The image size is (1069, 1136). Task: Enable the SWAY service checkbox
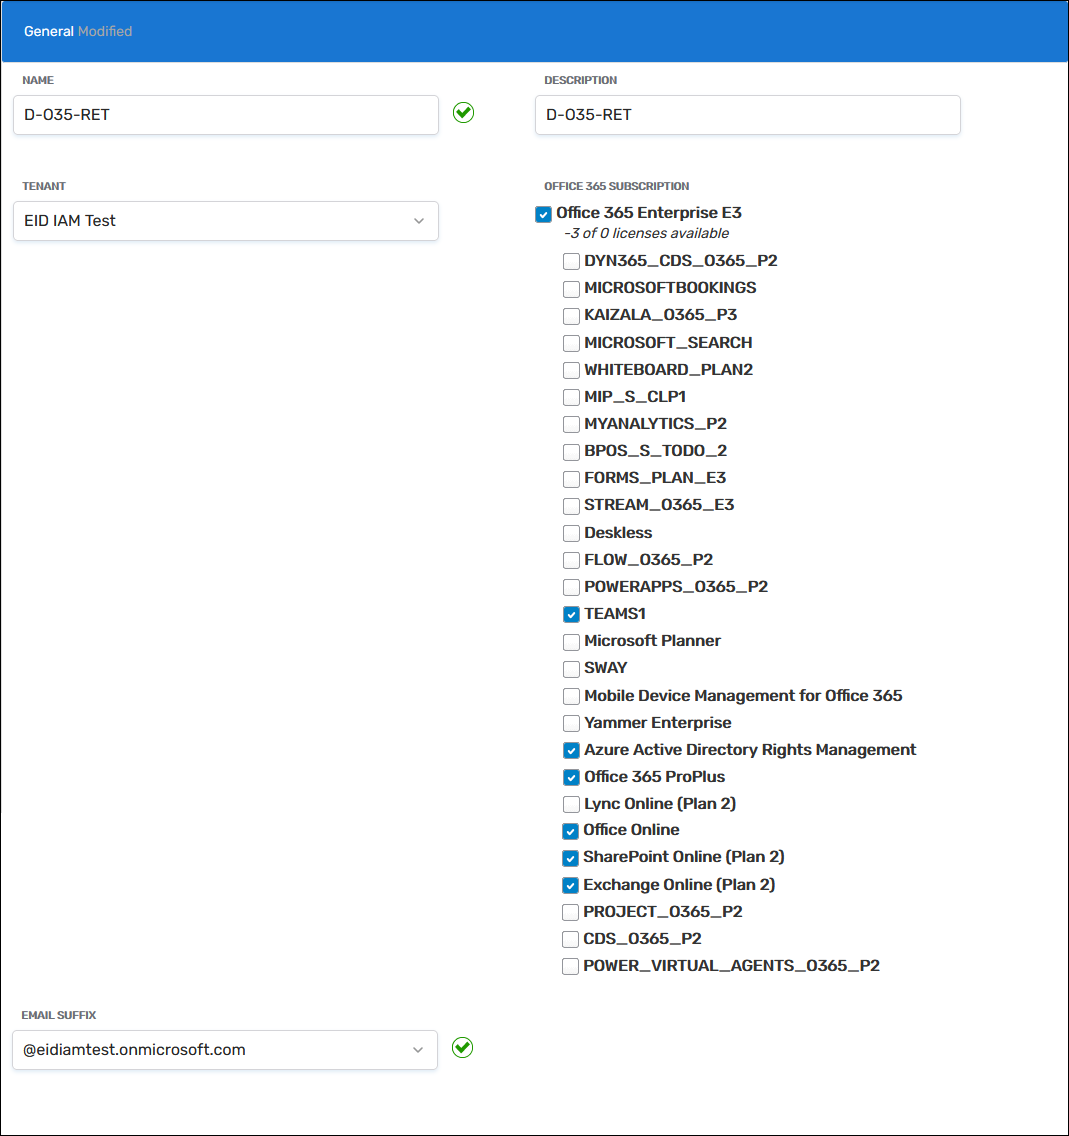pos(571,669)
